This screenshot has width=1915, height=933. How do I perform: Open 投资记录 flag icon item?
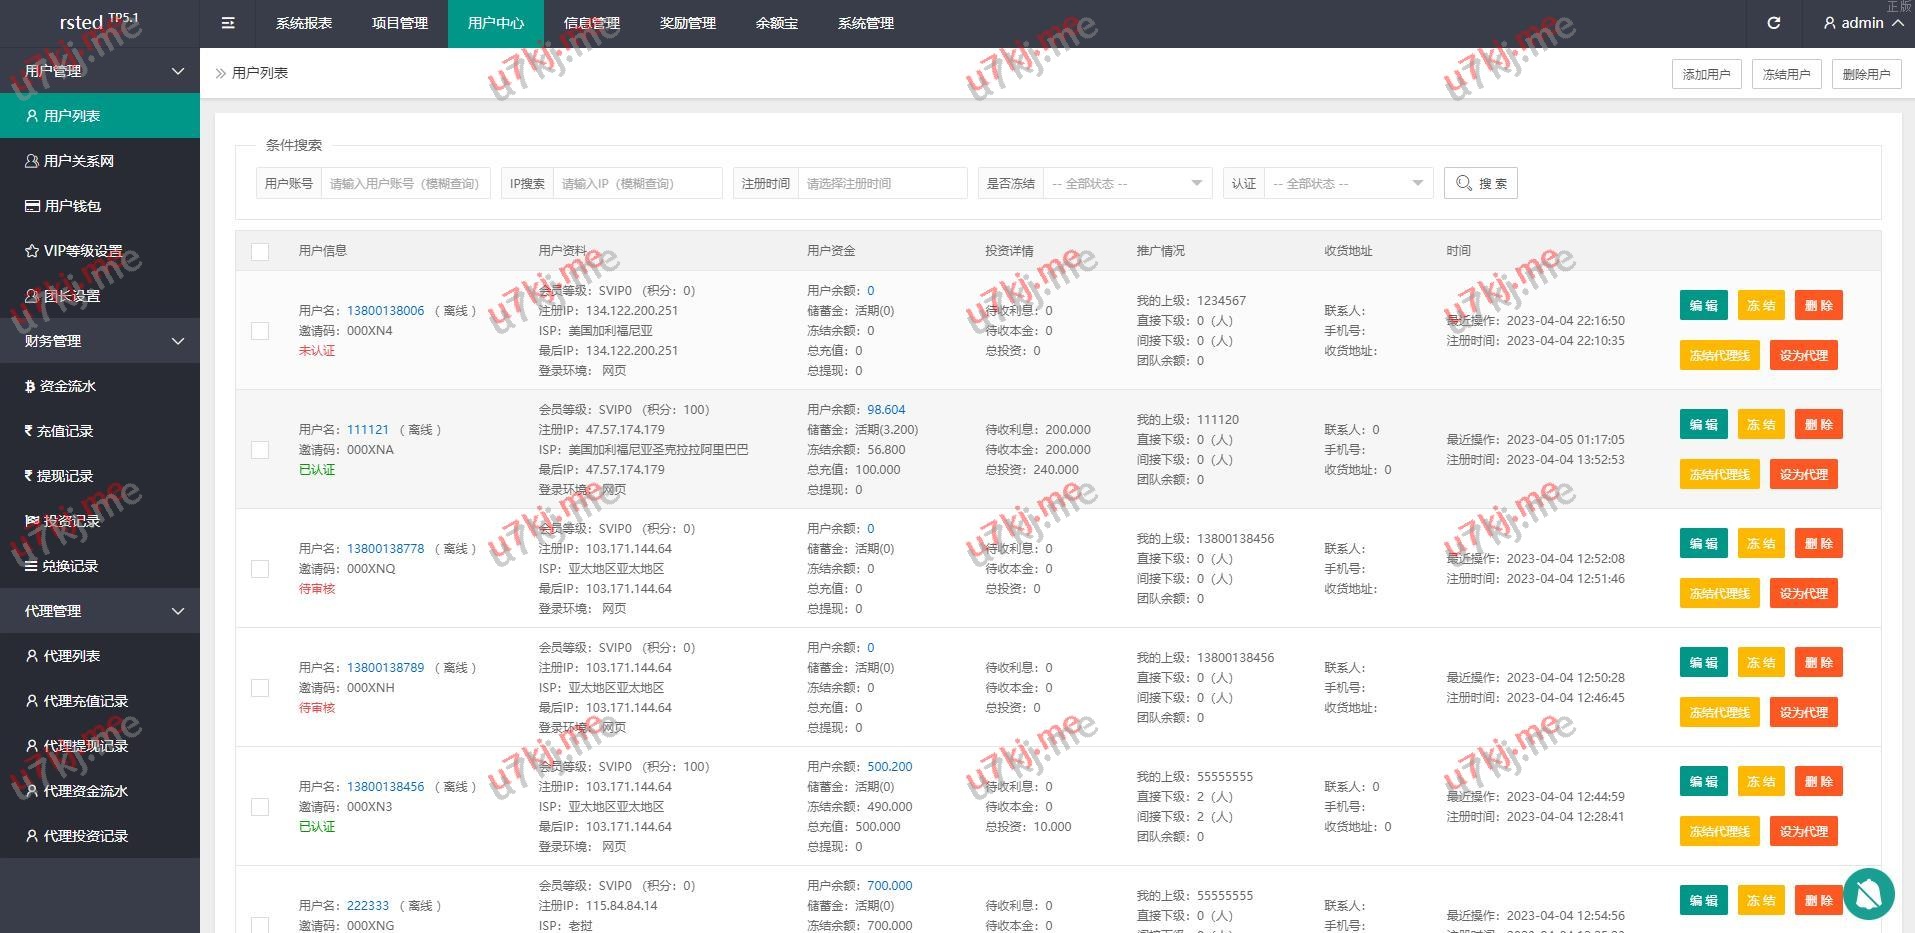coord(31,521)
